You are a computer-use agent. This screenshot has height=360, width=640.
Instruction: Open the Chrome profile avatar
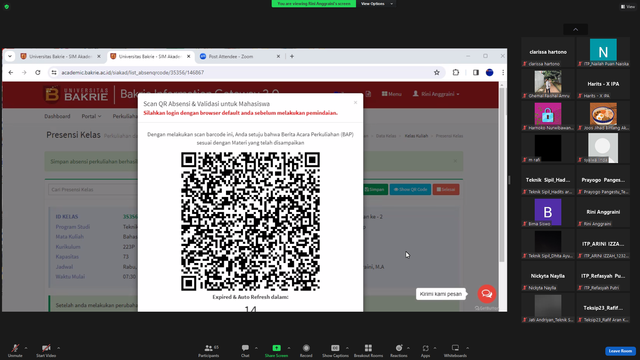pyautogui.click(x=489, y=72)
